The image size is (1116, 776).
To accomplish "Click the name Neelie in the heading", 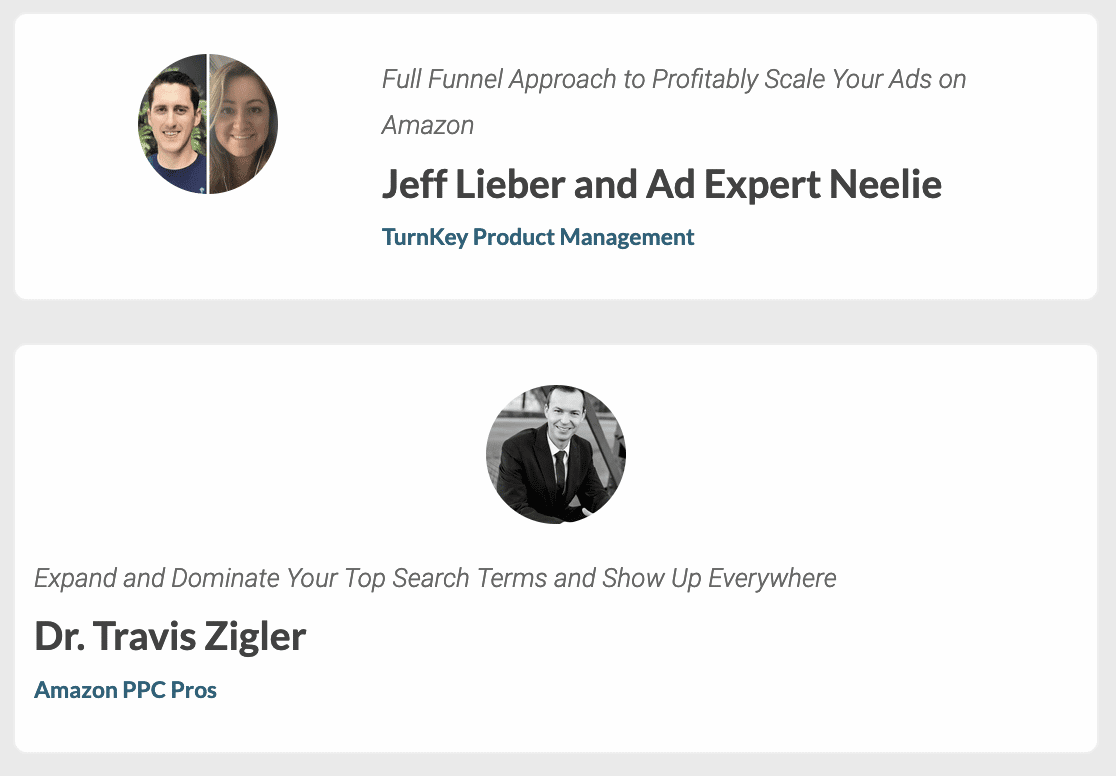I will (x=885, y=184).
